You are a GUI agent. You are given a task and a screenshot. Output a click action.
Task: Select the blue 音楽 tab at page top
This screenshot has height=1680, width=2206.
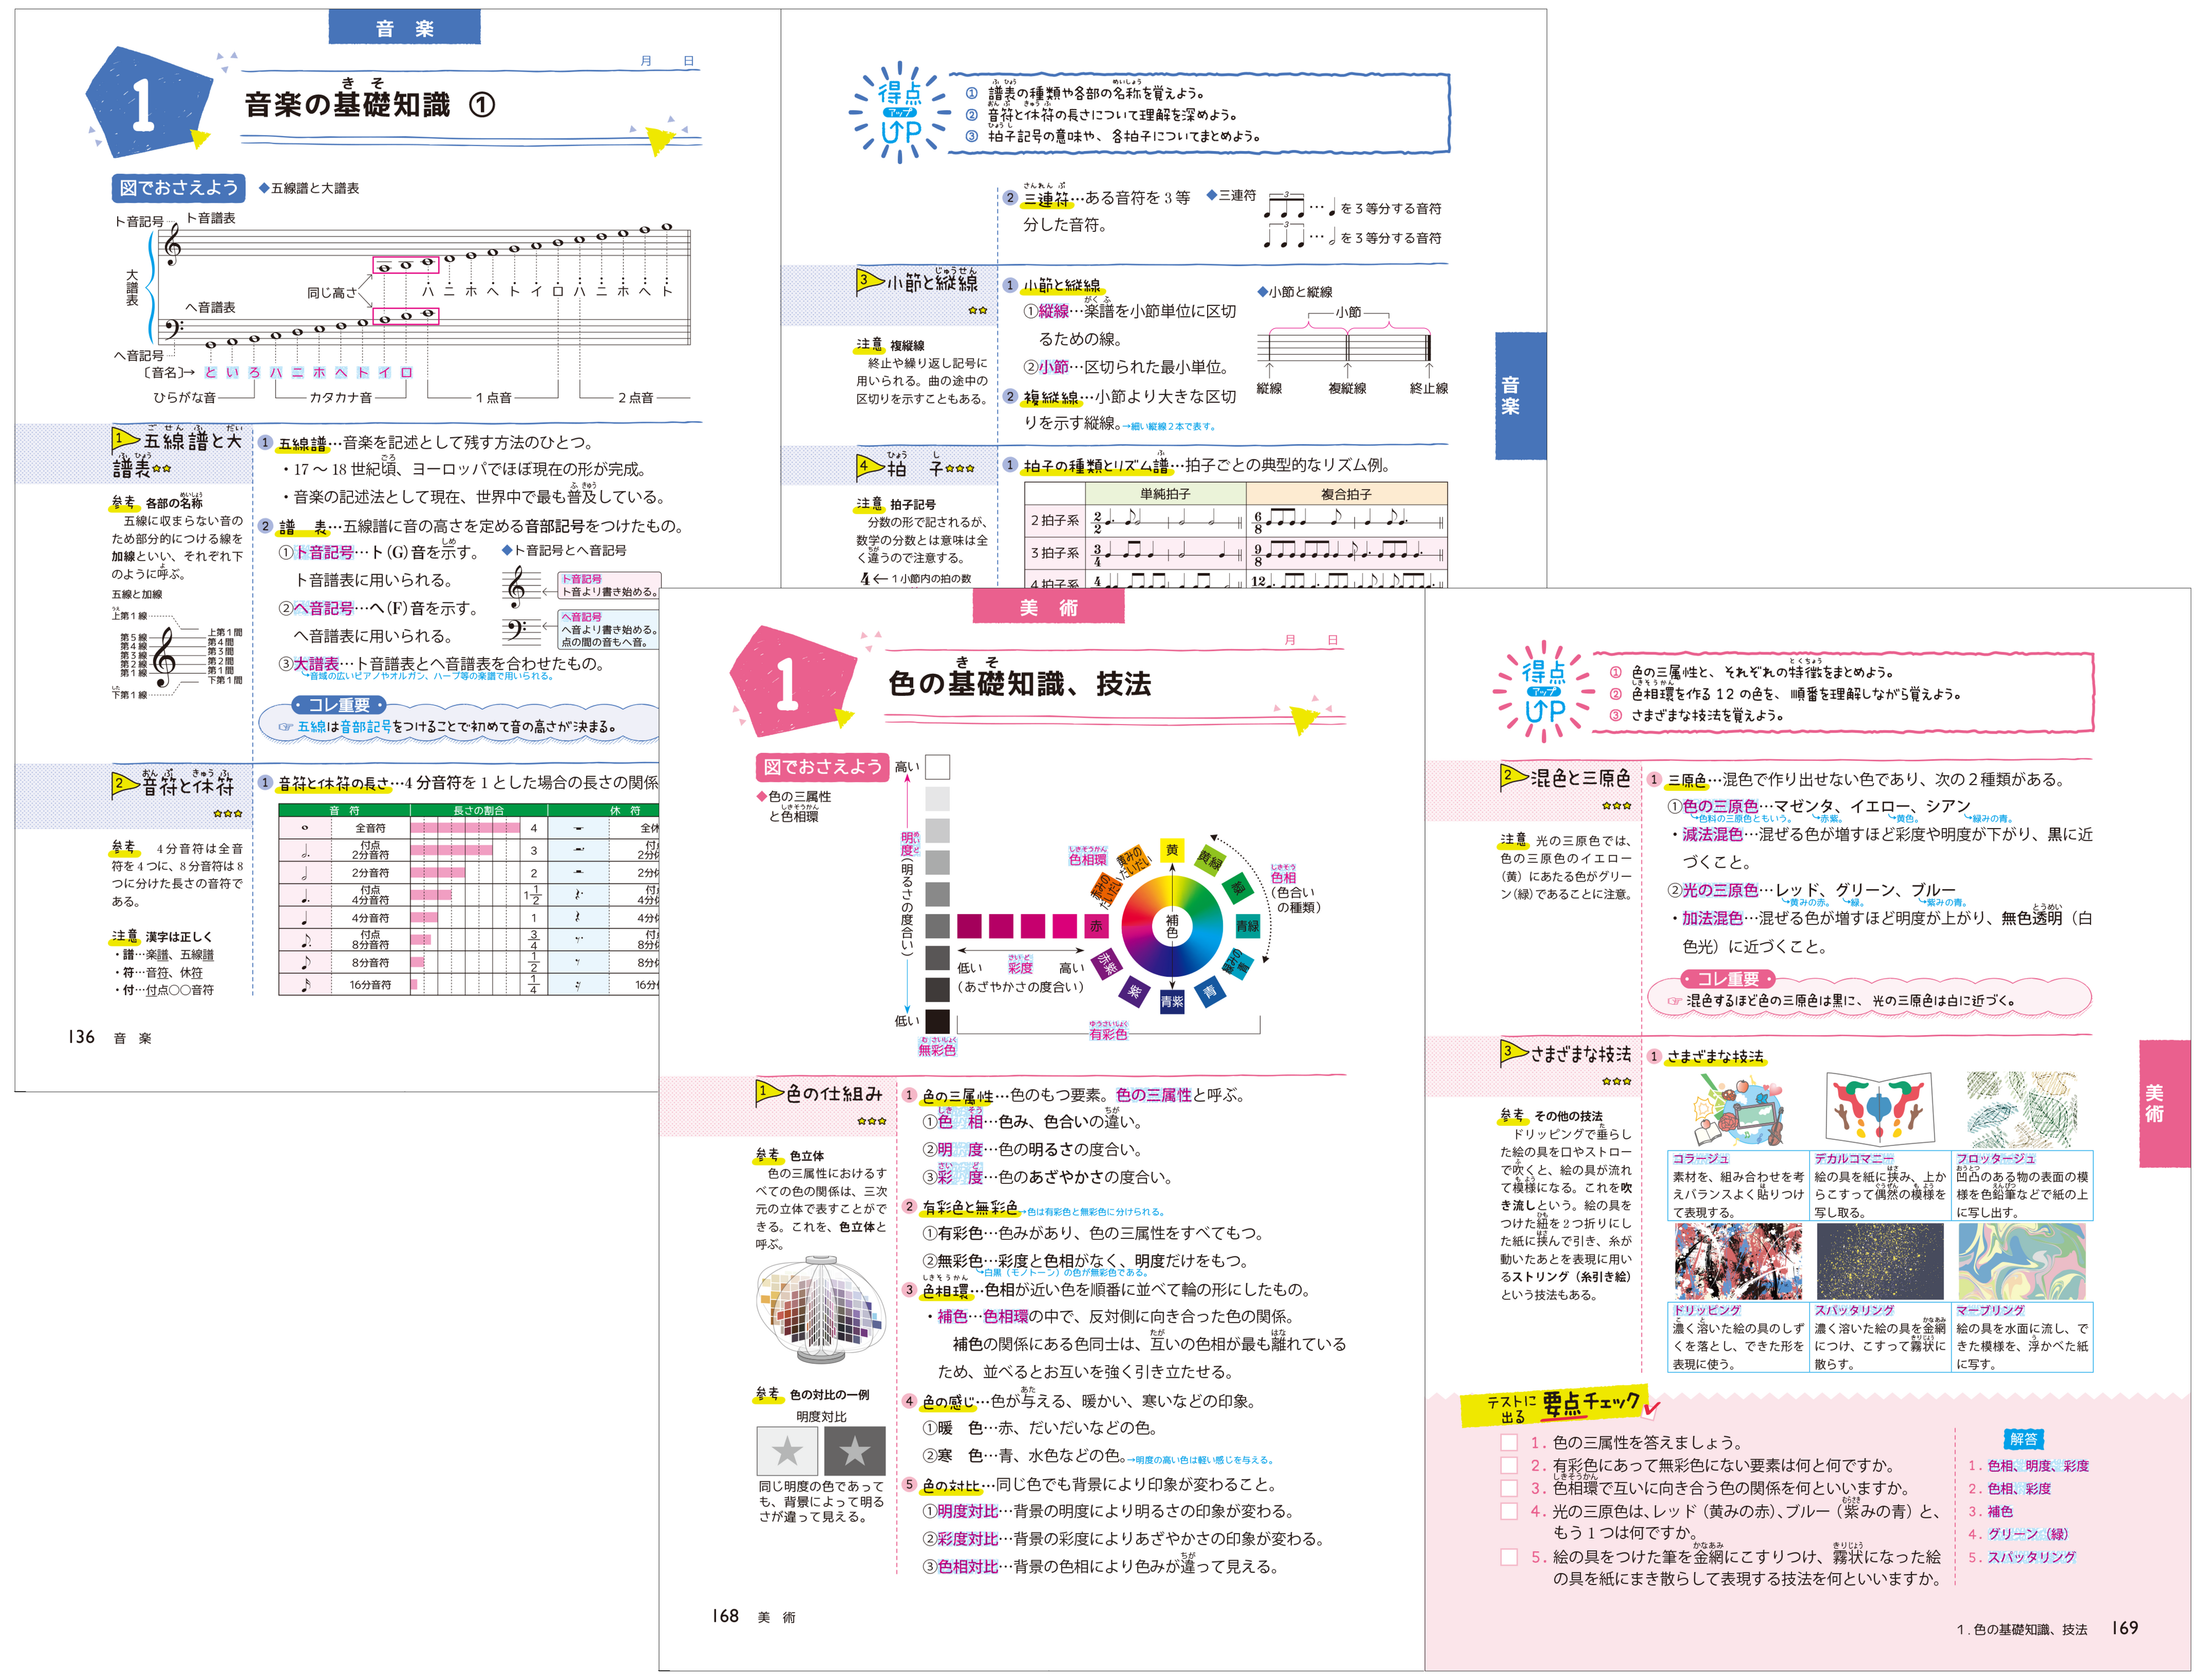404,28
